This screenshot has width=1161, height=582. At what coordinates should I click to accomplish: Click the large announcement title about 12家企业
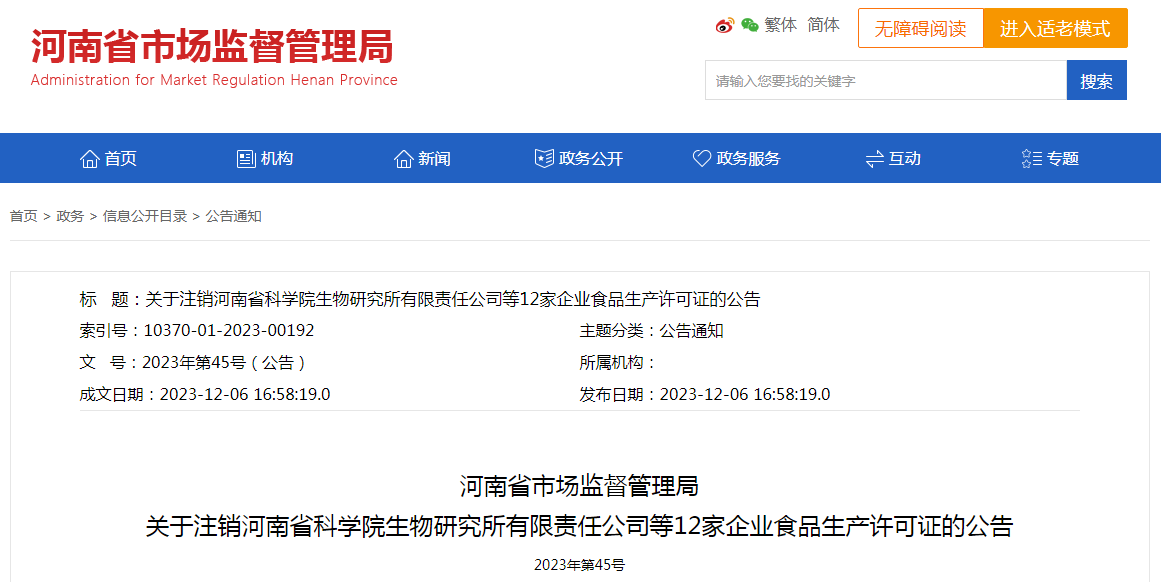pyautogui.click(x=579, y=526)
